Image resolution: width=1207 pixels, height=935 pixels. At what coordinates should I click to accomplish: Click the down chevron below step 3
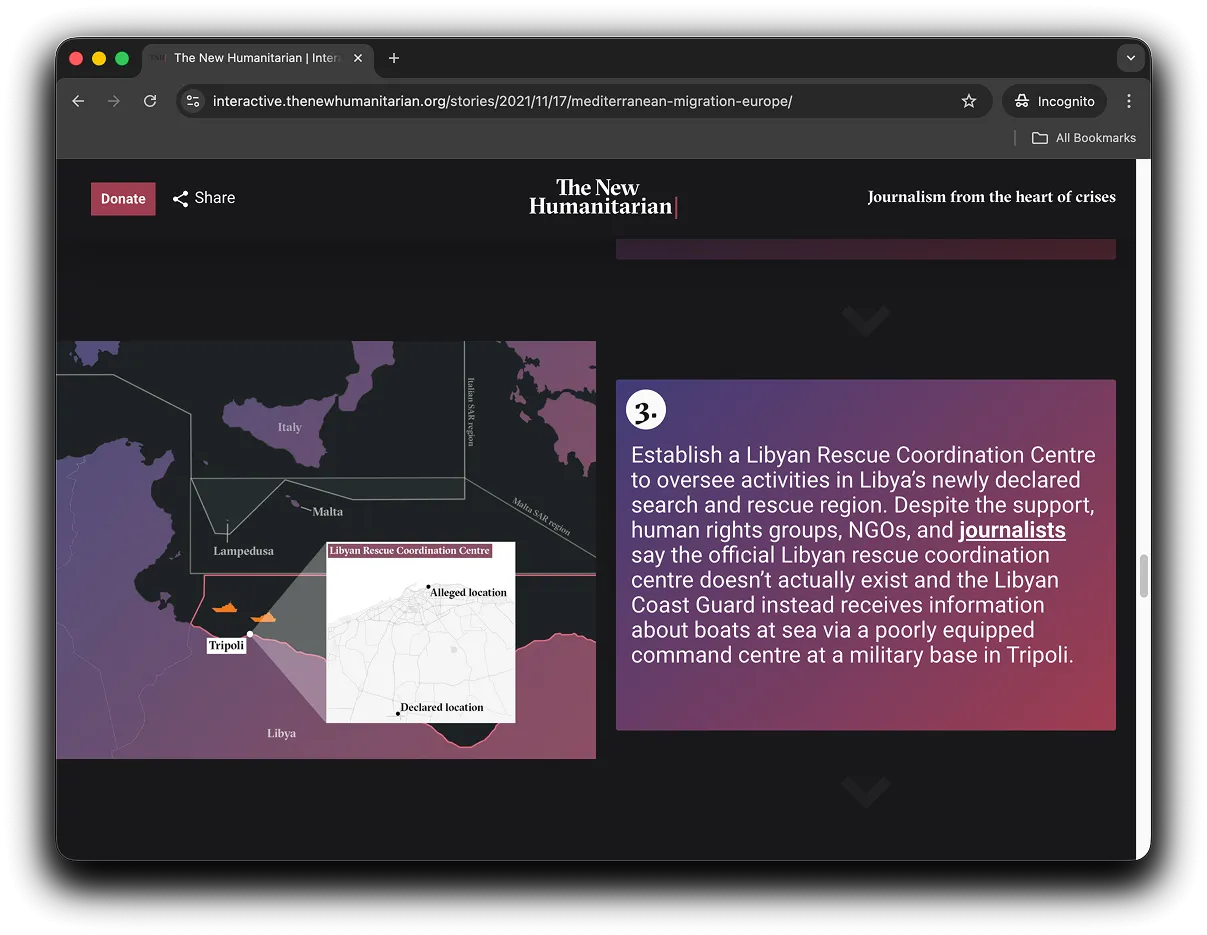(865, 792)
